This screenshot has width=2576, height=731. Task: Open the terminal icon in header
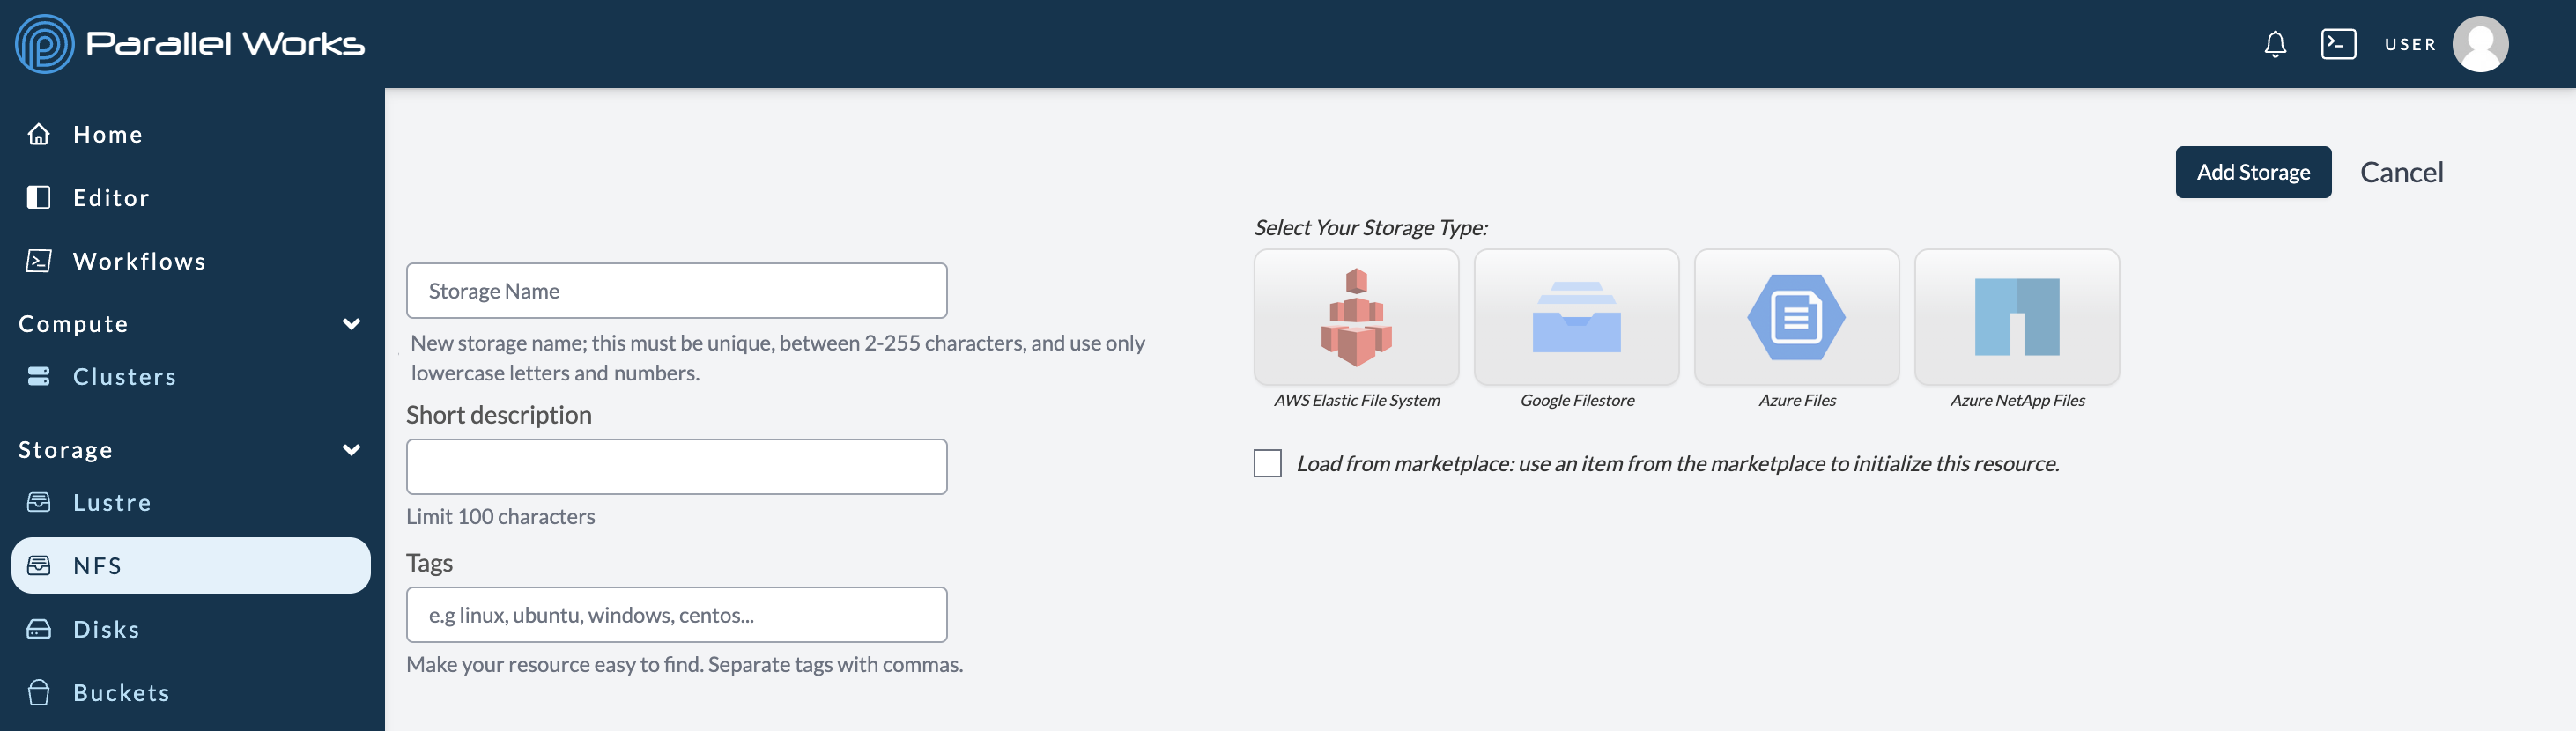2338,44
